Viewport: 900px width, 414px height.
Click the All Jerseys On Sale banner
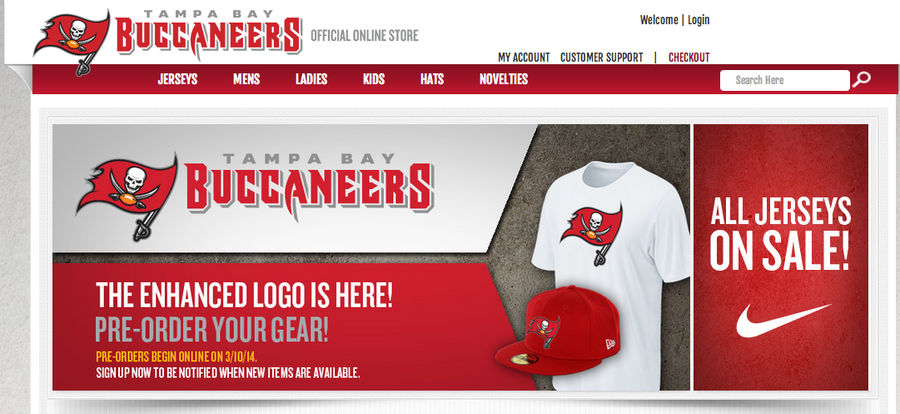781,257
